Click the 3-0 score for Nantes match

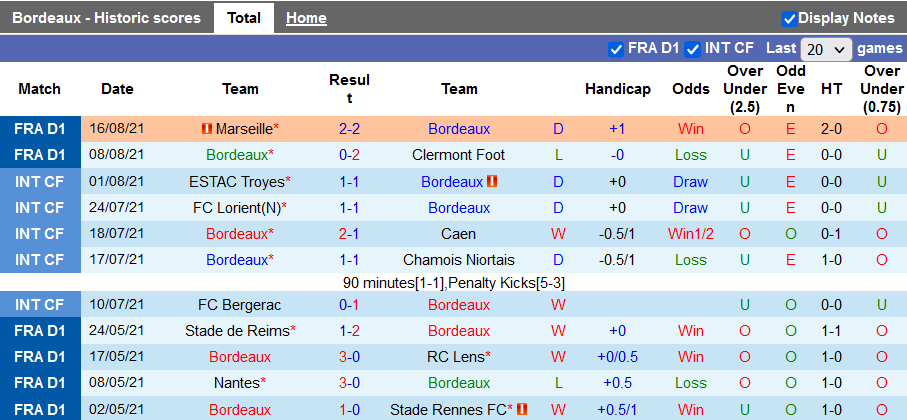pos(349,383)
